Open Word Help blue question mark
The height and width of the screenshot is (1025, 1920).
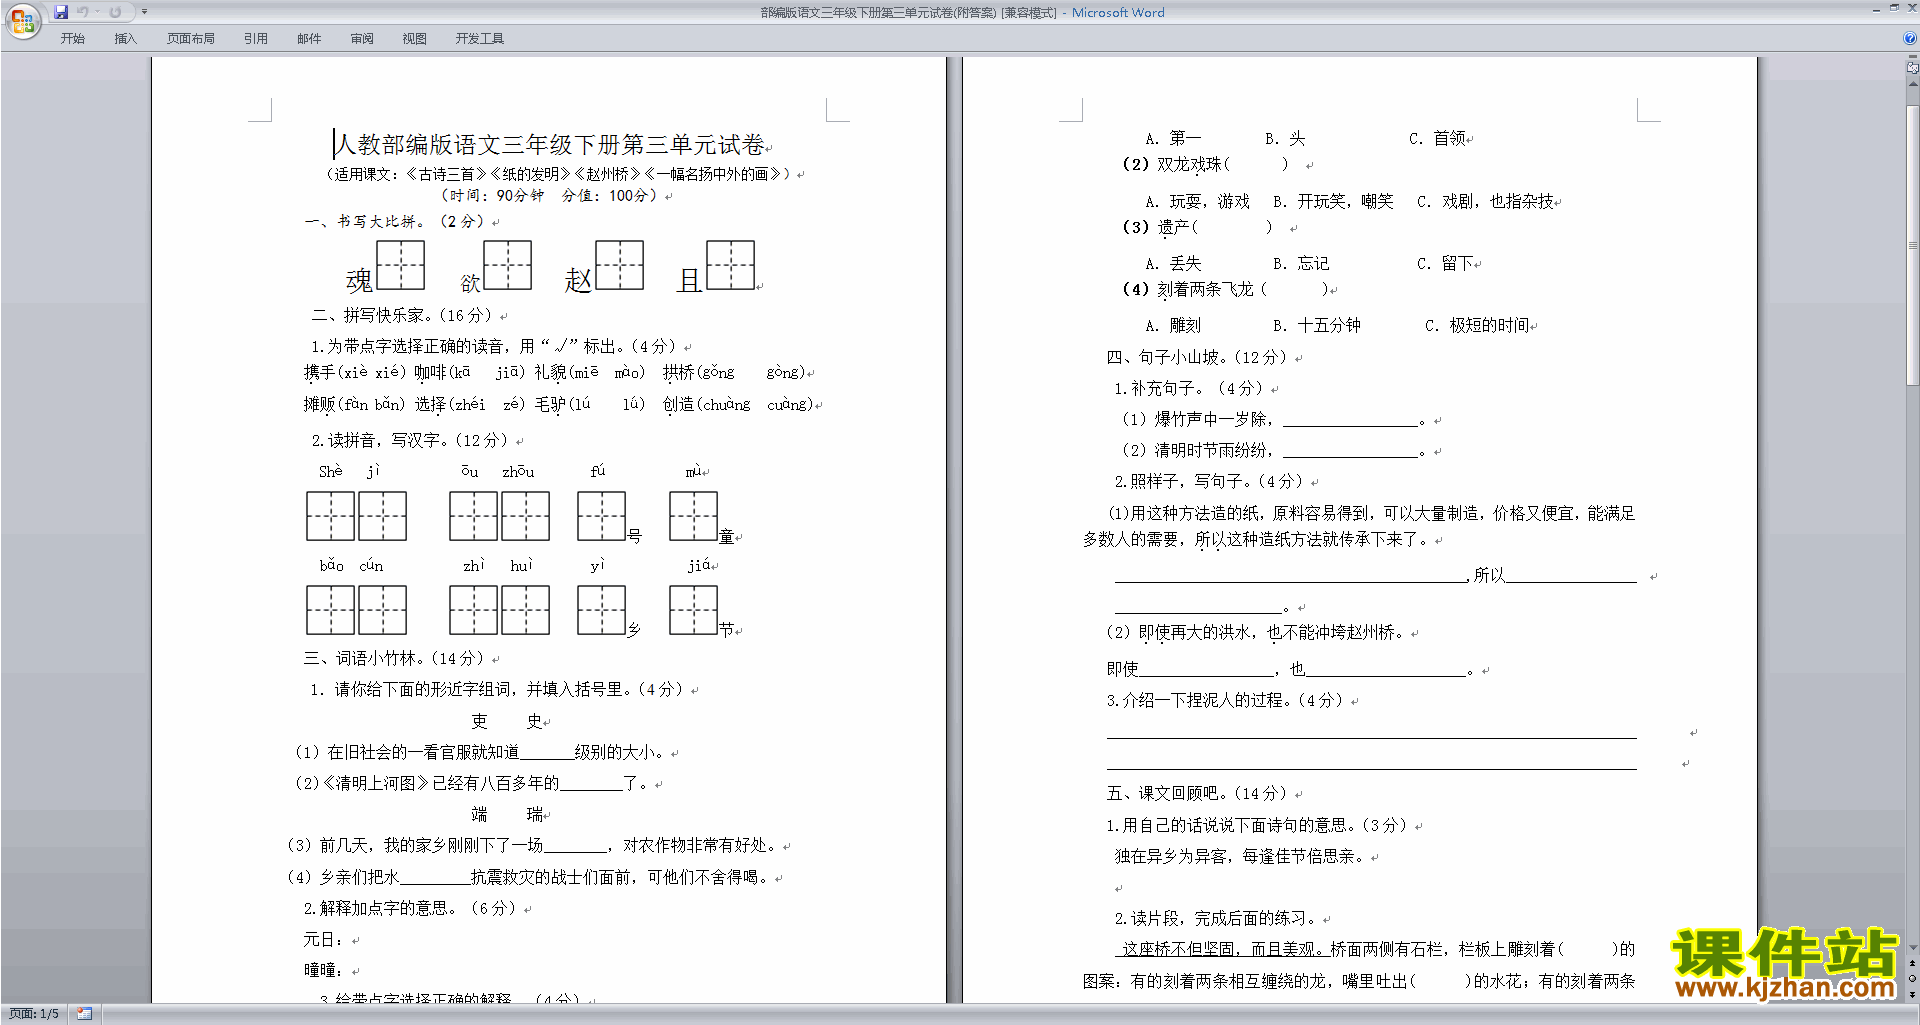[1910, 39]
